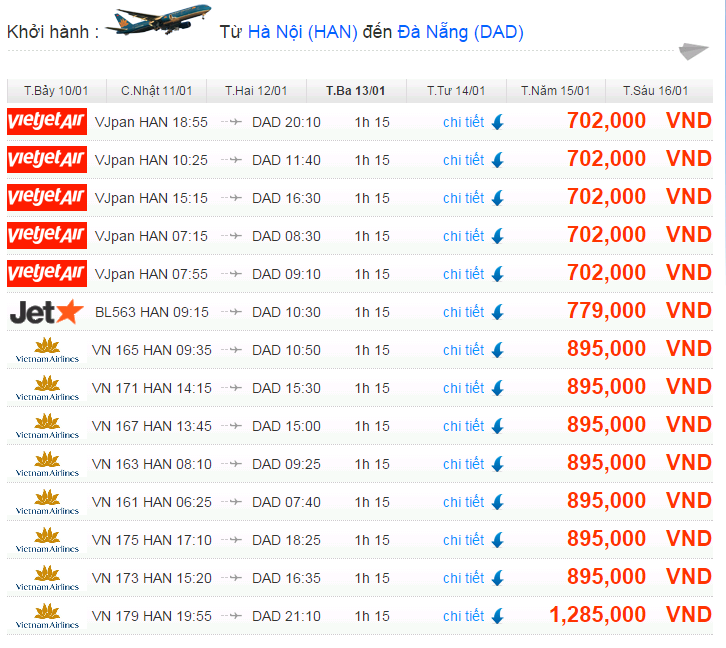The height and width of the screenshot is (648, 726).
Task: Click the gray paper plane icon
Action: 693,51
